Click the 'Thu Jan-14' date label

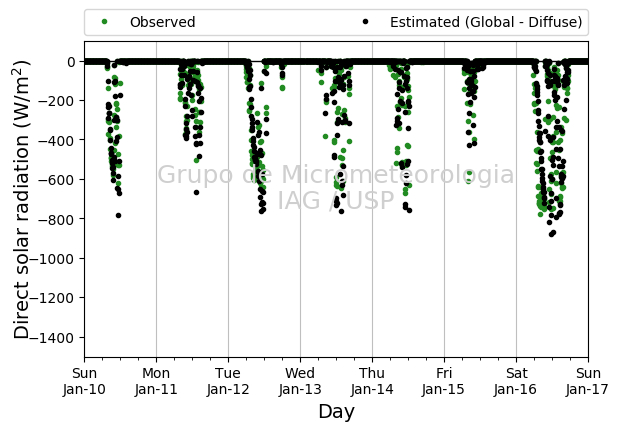(x=372, y=382)
